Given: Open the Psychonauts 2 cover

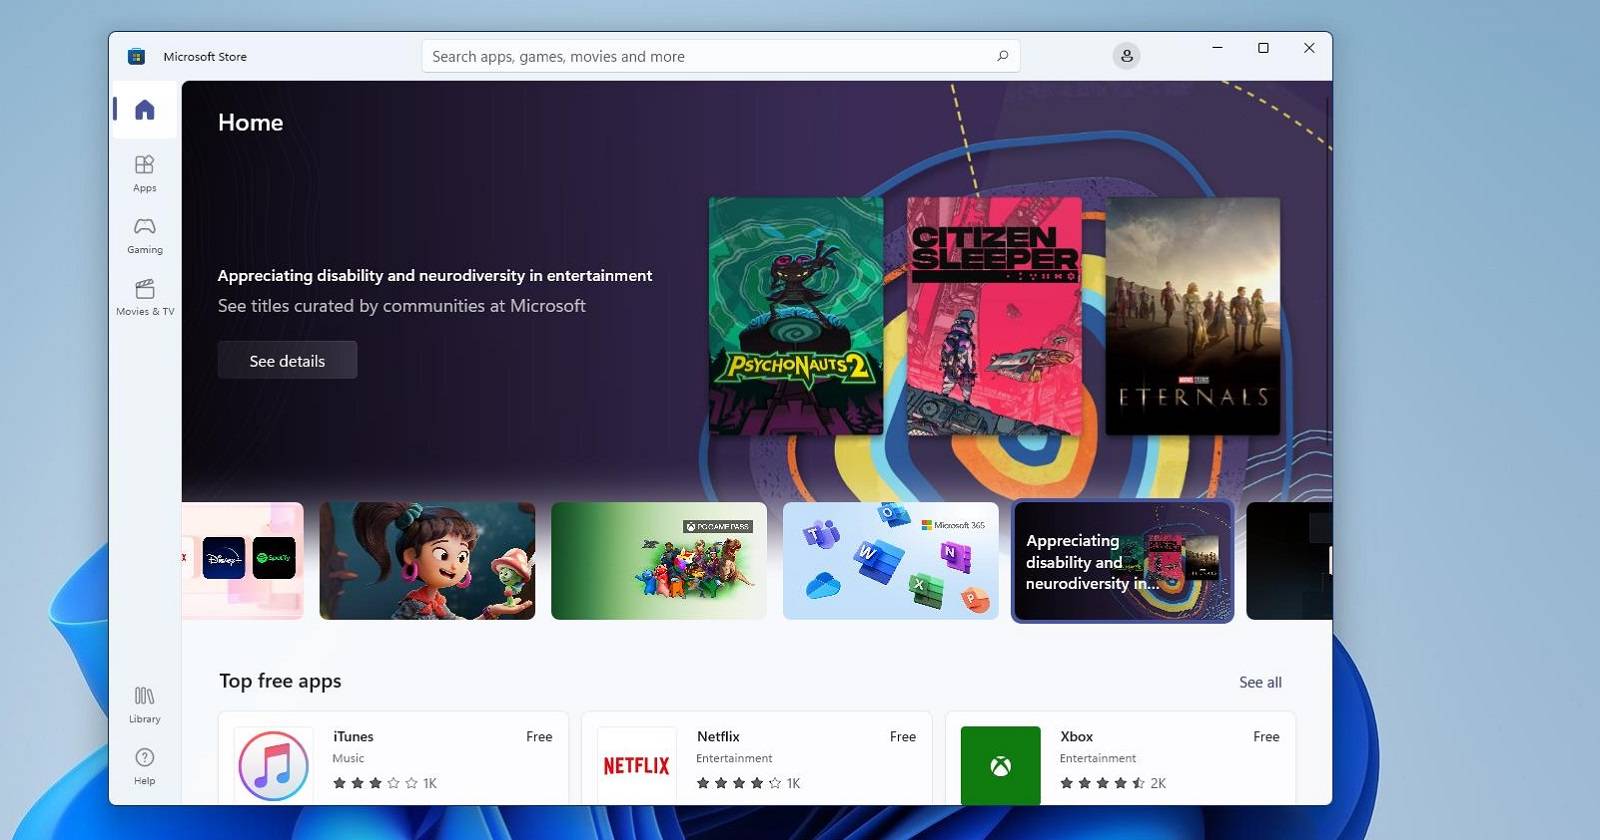Looking at the screenshot, I should [x=796, y=316].
